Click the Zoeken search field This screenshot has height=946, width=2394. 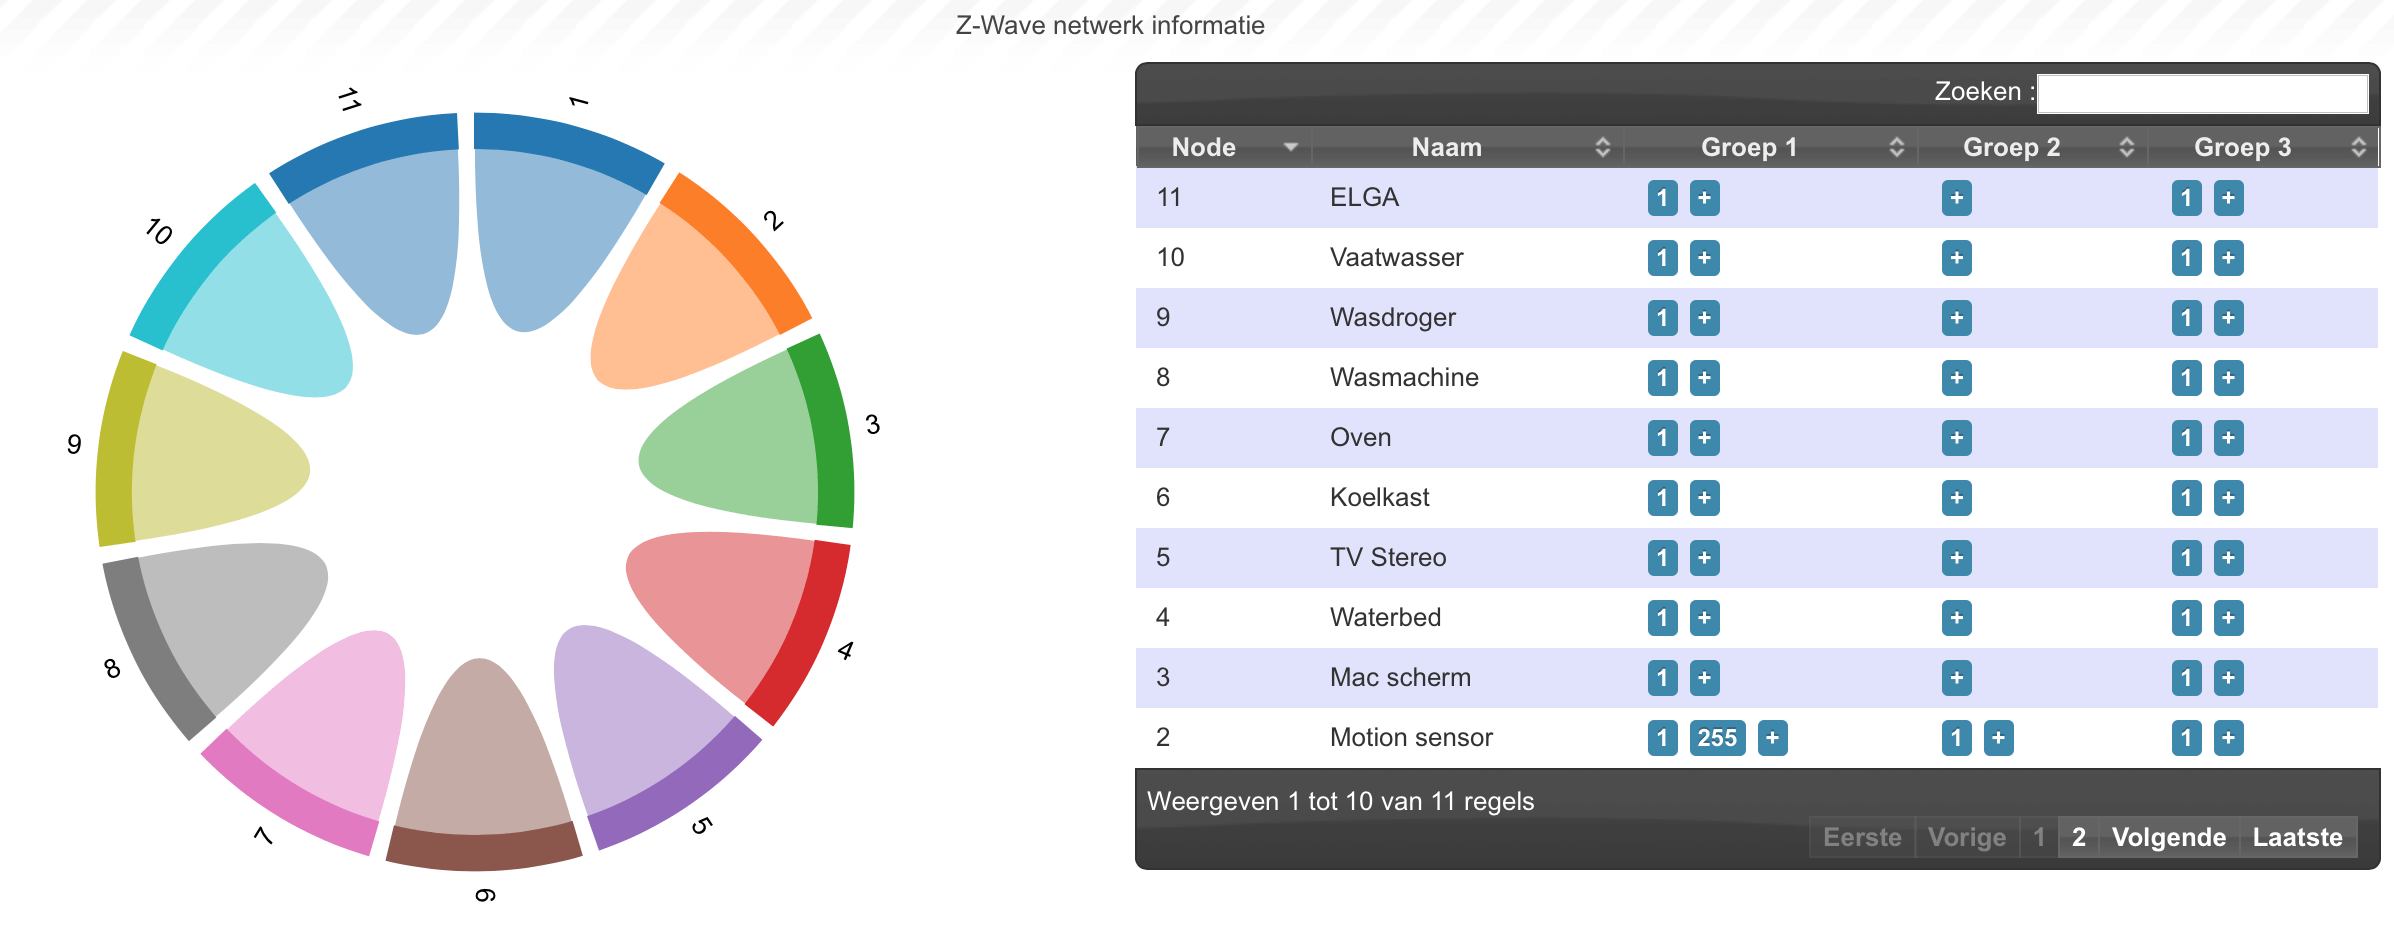coord(2202,93)
